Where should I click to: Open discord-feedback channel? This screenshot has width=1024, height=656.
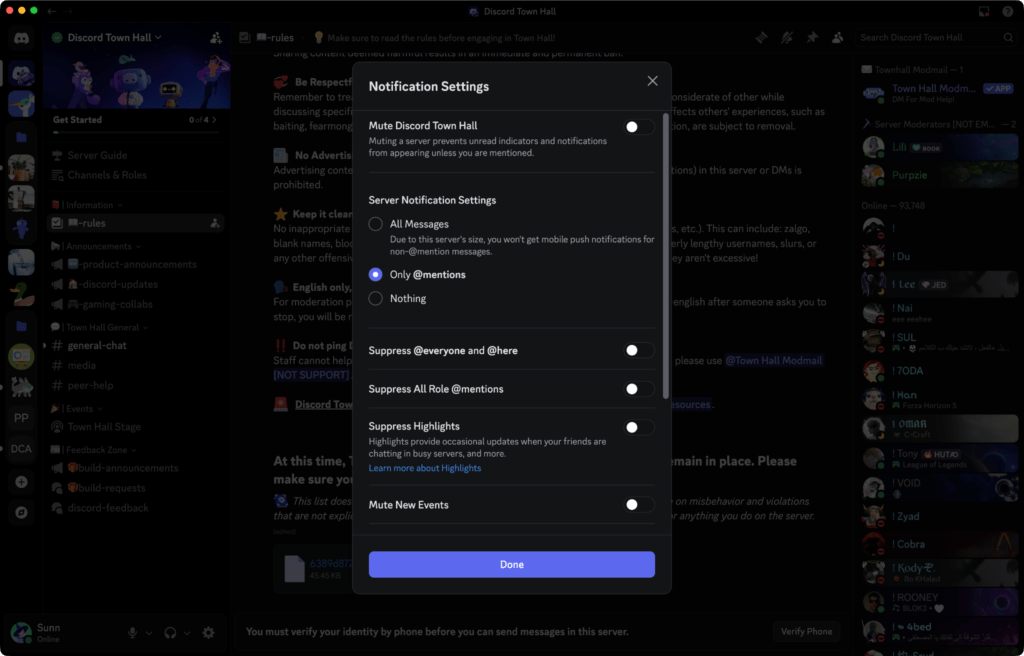[136, 508]
